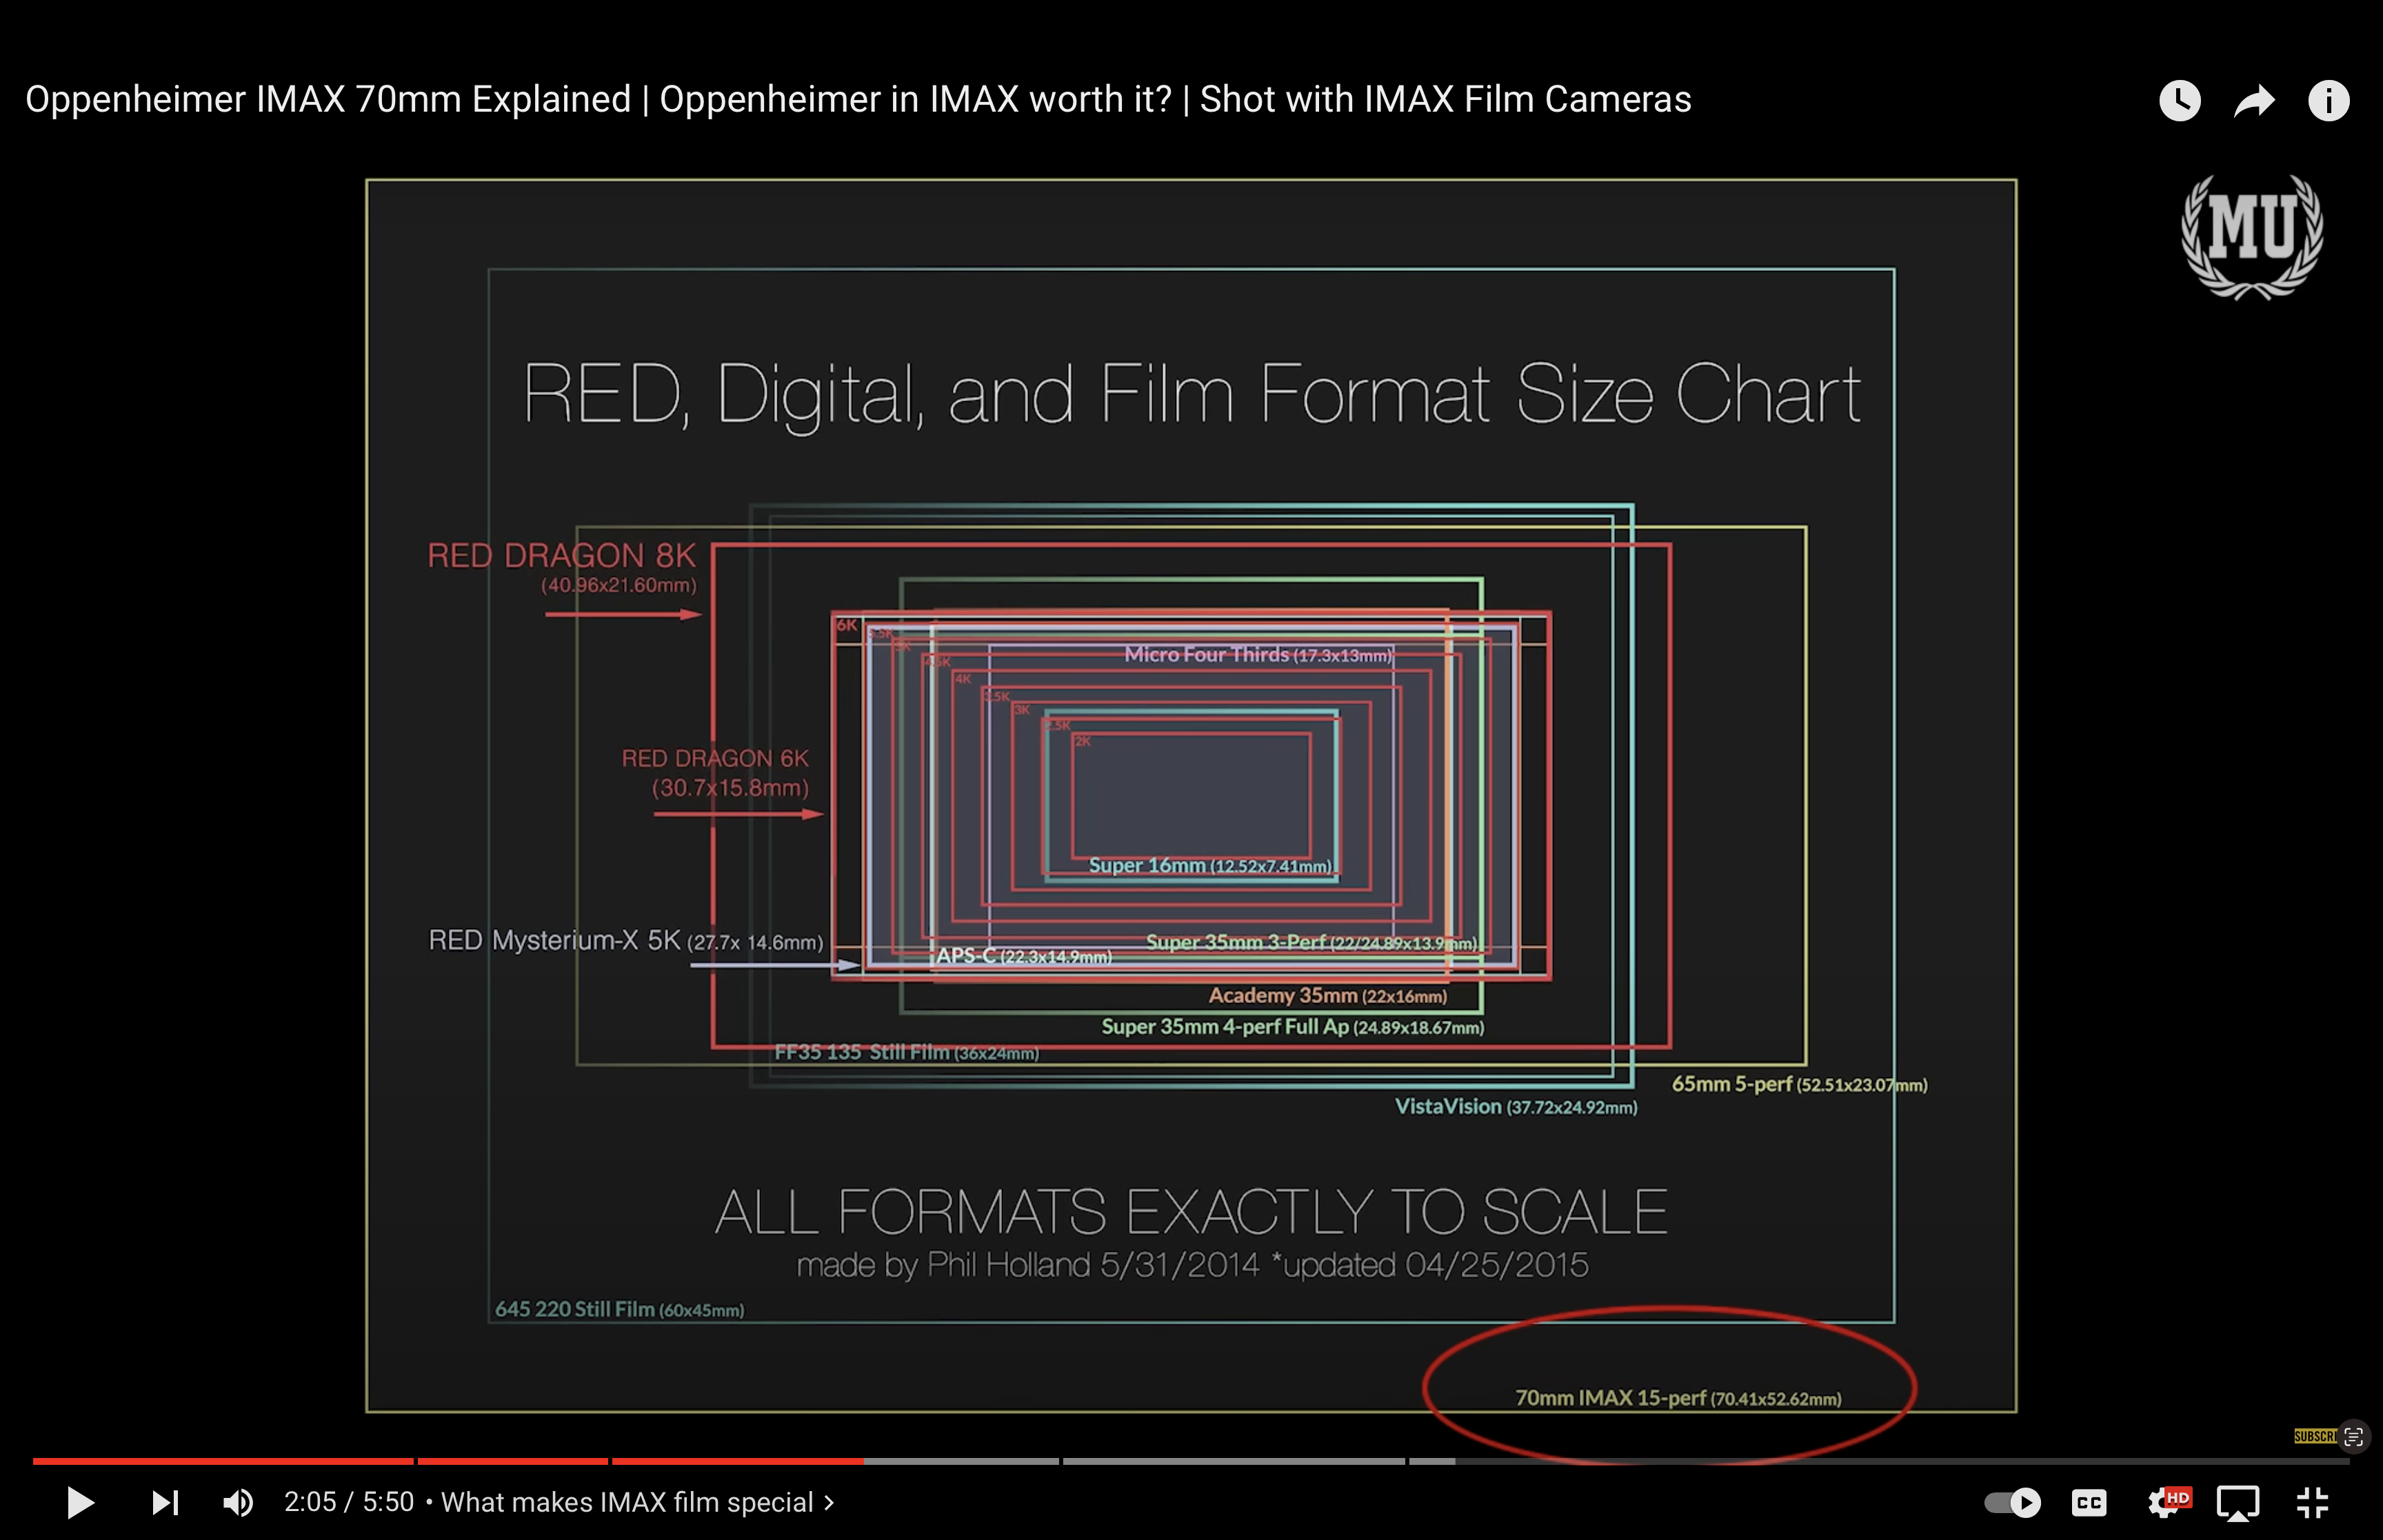Viewport: 2383px width, 1540px height.
Task: Mute the video volume
Action: tap(238, 1502)
